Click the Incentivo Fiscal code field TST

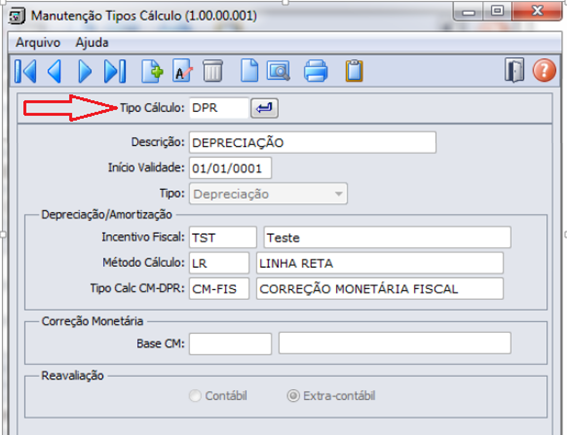(x=223, y=238)
